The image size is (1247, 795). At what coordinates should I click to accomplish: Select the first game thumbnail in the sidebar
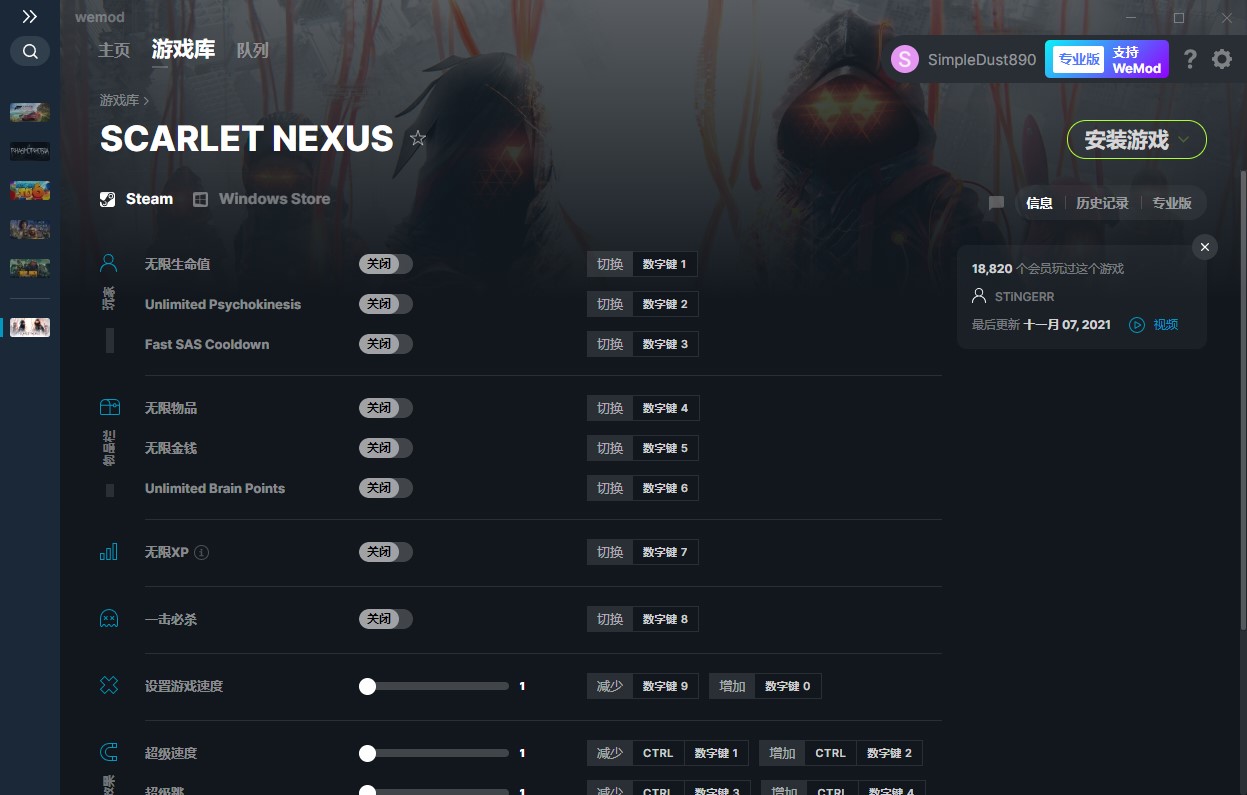[x=30, y=112]
